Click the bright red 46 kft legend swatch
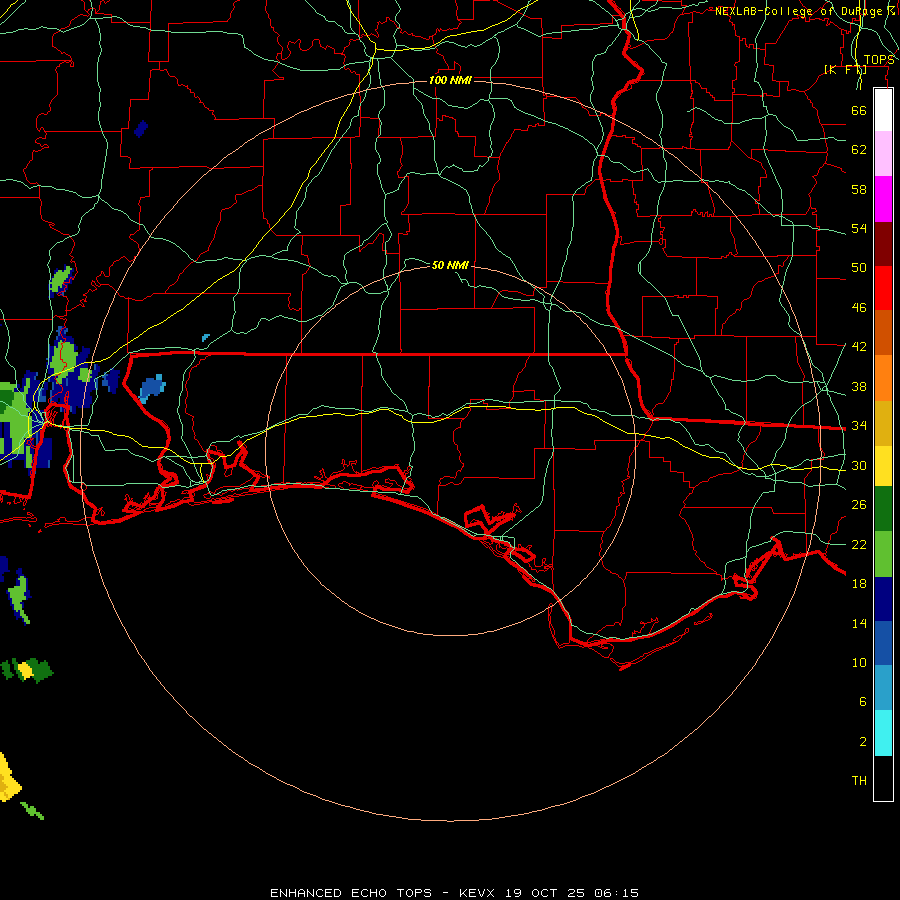 (x=883, y=288)
